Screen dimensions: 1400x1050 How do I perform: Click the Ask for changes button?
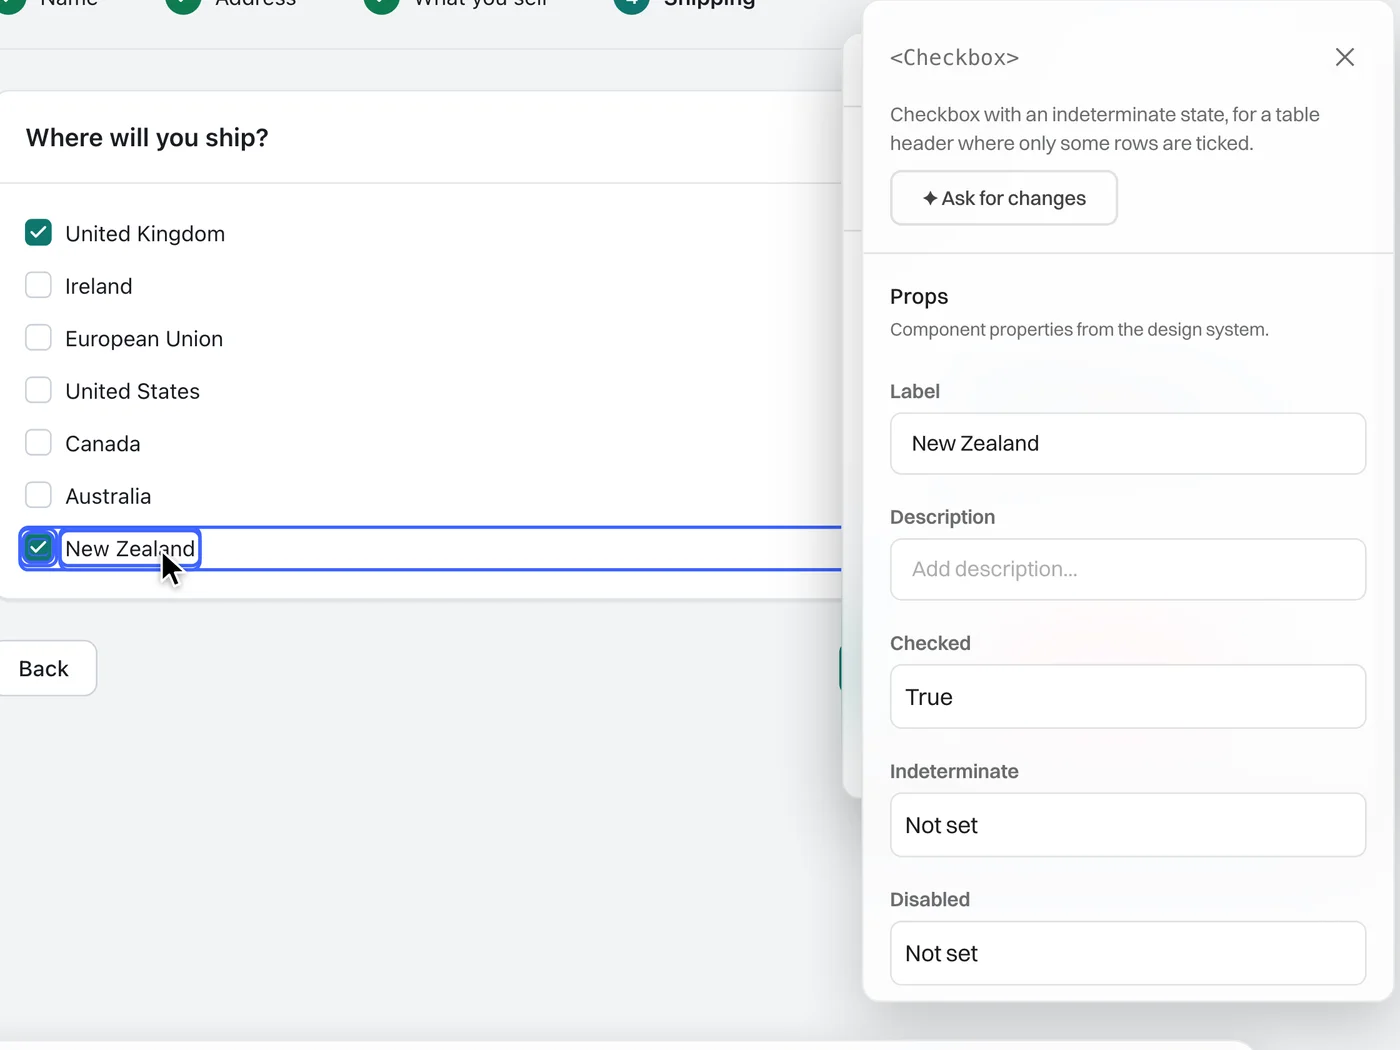coord(1004,198)
